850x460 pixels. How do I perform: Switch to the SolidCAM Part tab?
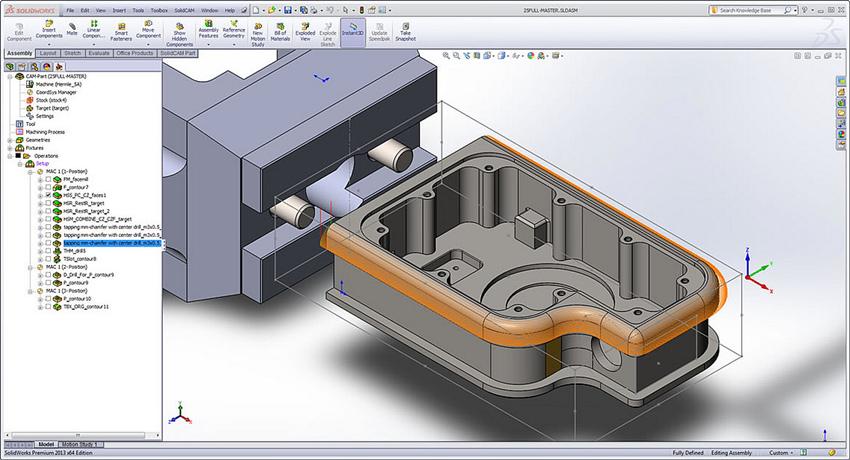177,53
